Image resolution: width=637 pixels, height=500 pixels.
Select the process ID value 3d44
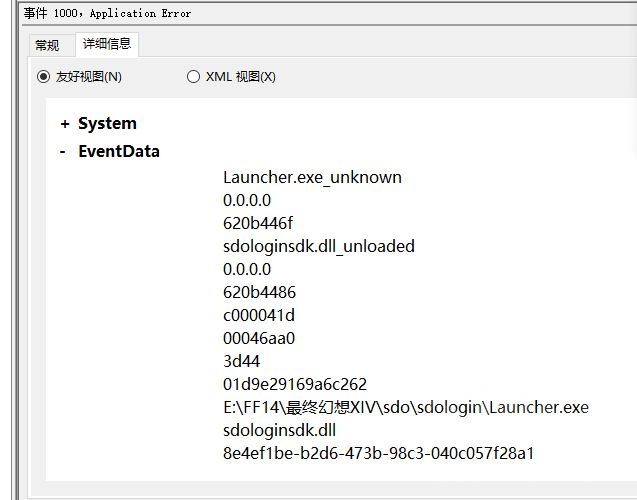coord(242,361)
